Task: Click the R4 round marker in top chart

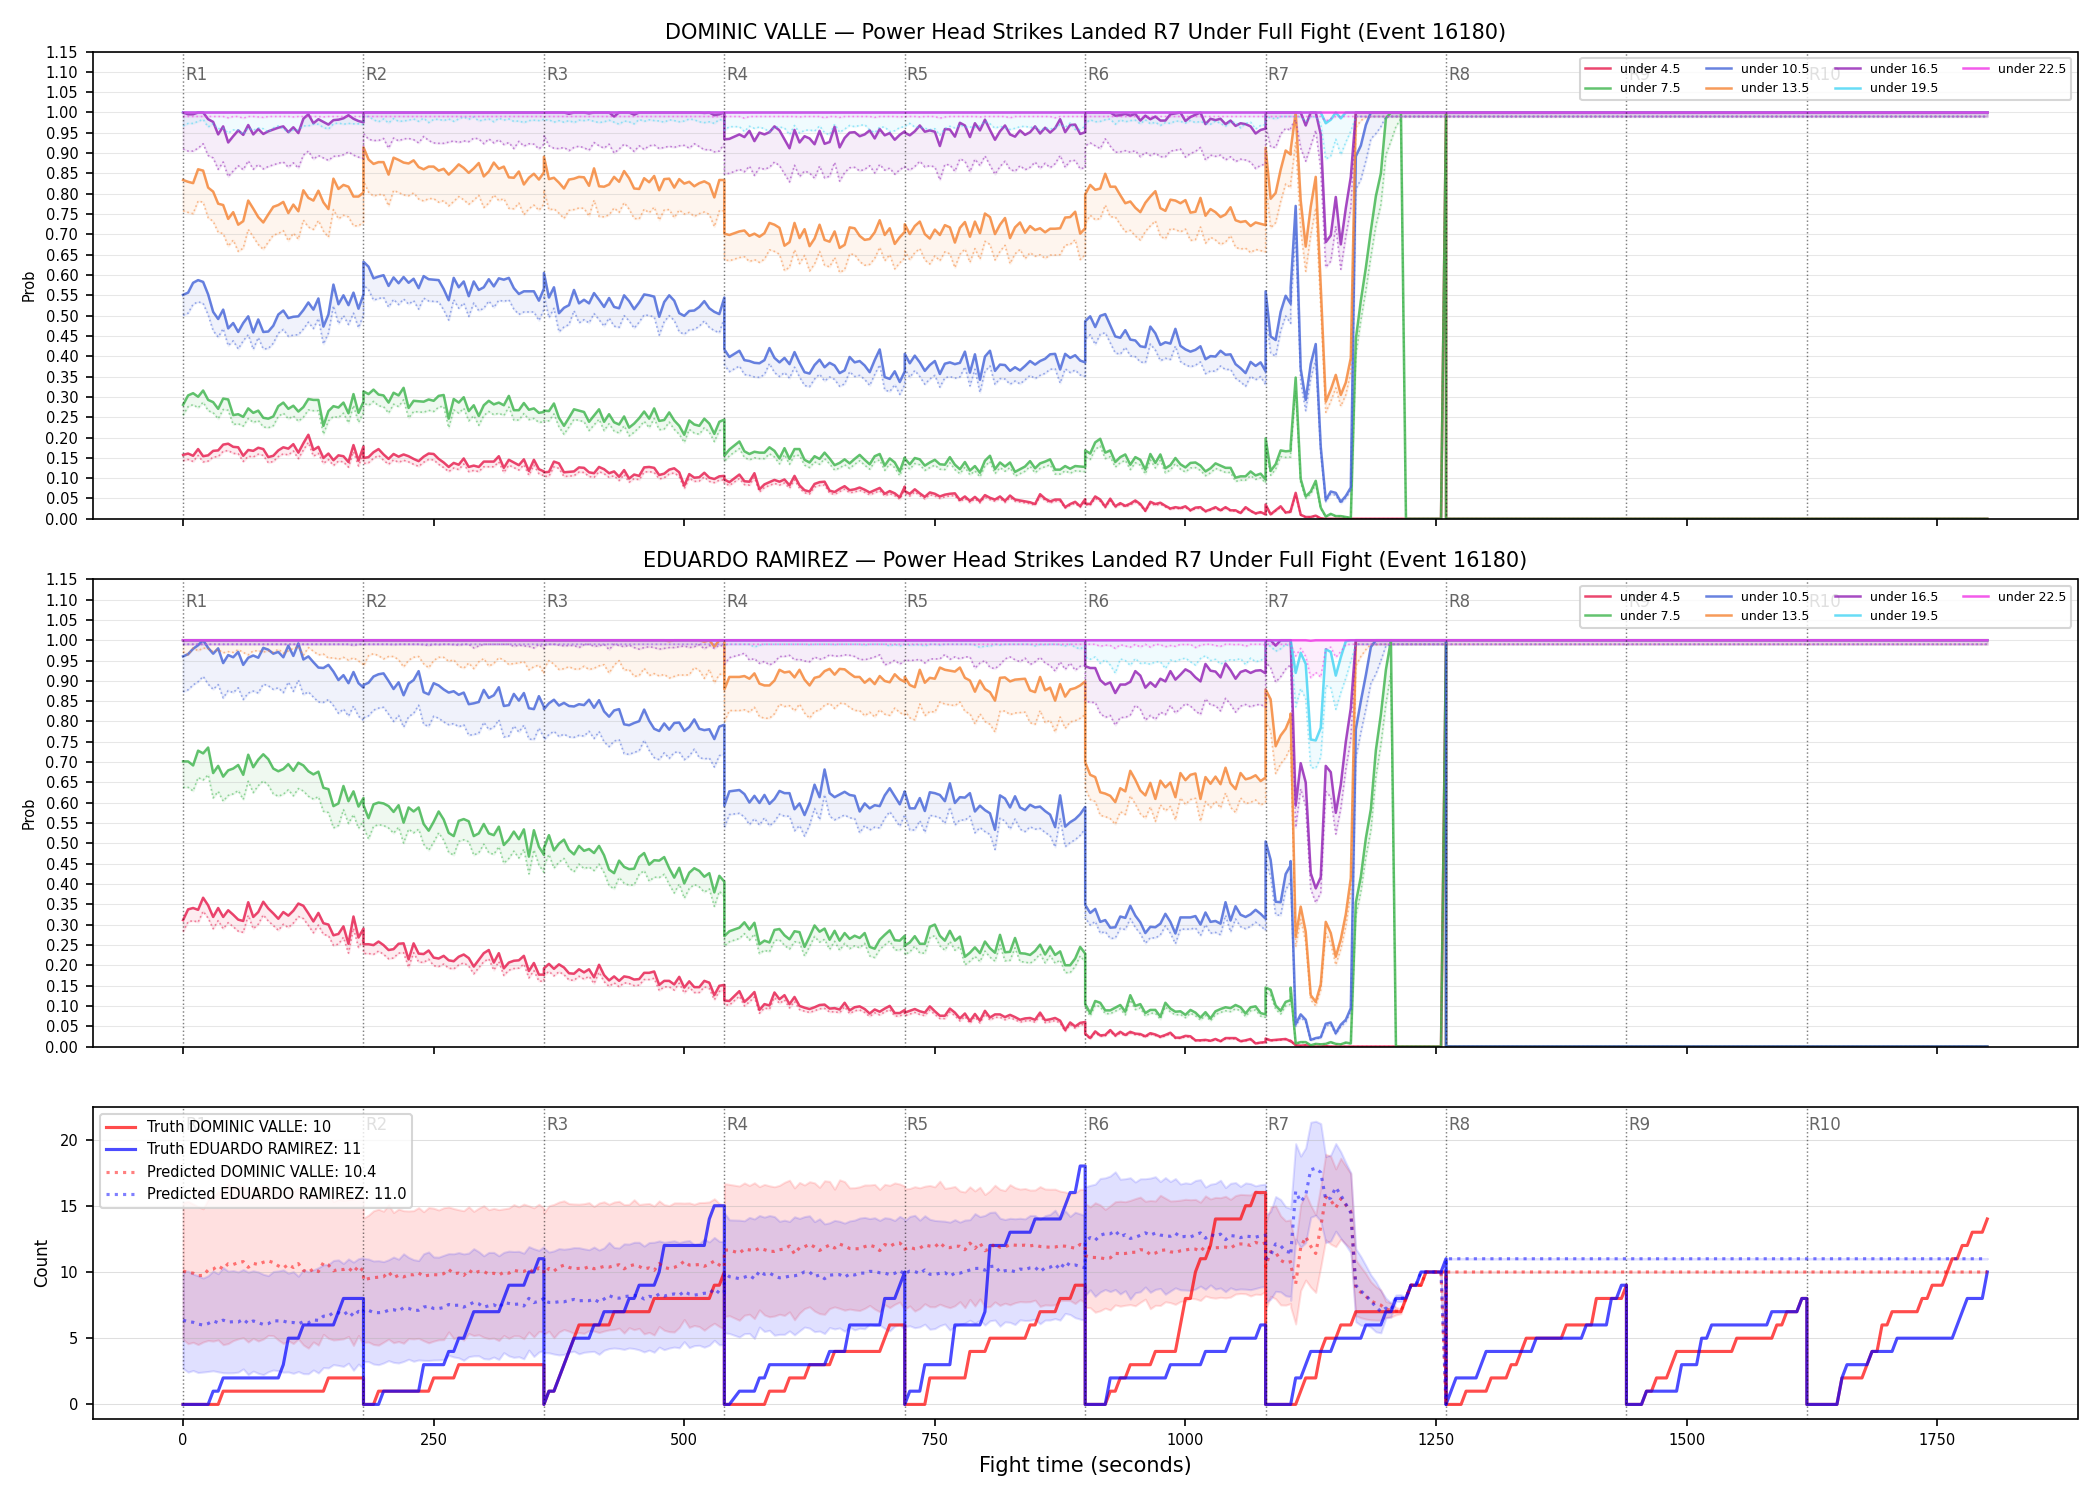Action: pyautogui.click(x=737, y=74)
